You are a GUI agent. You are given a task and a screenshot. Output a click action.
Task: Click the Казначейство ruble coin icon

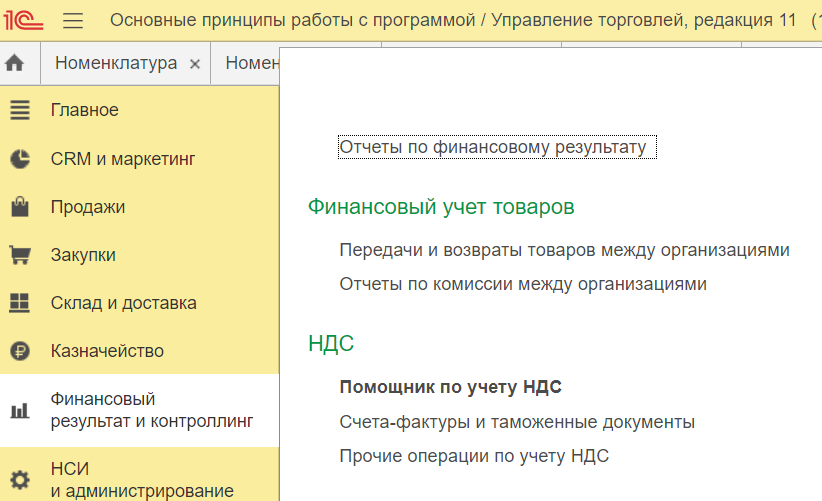20,351
